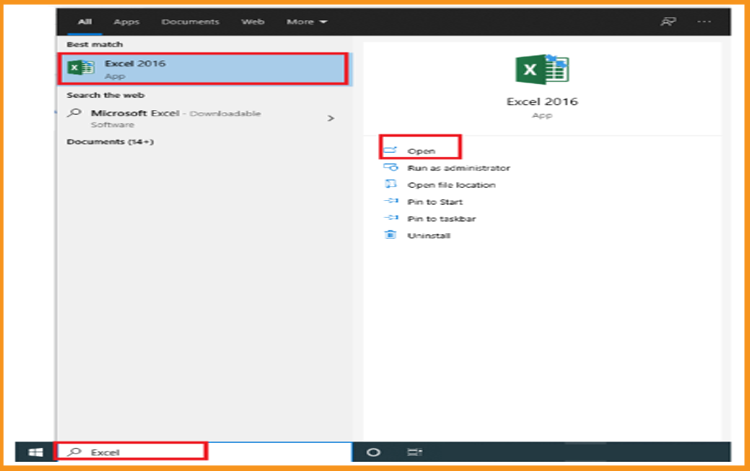Screen dimensions: 750x471
Task: Switch to the Web tab
Action: click(x=253, y=22)
